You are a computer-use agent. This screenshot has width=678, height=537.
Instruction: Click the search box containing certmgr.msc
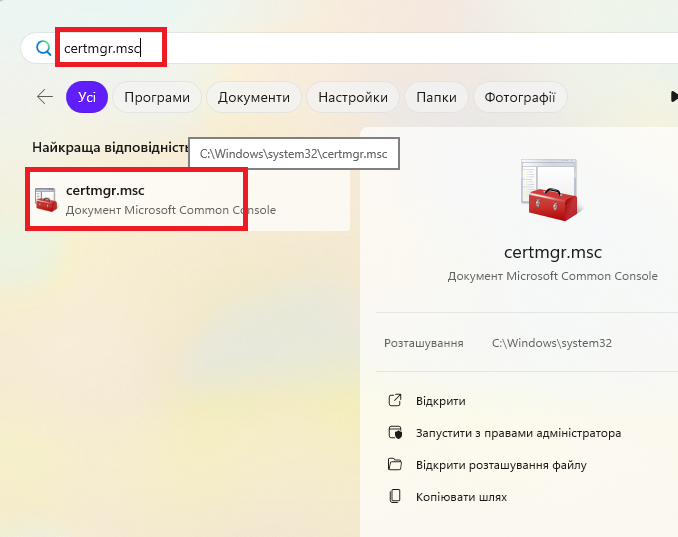tap(349, 48)
